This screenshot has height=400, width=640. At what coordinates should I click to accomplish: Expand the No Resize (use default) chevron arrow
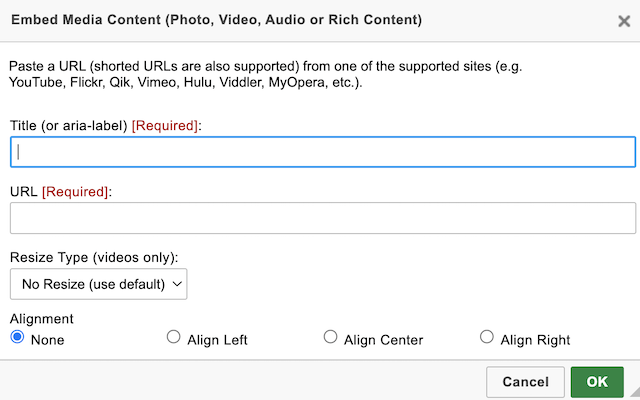coord(178,284)
